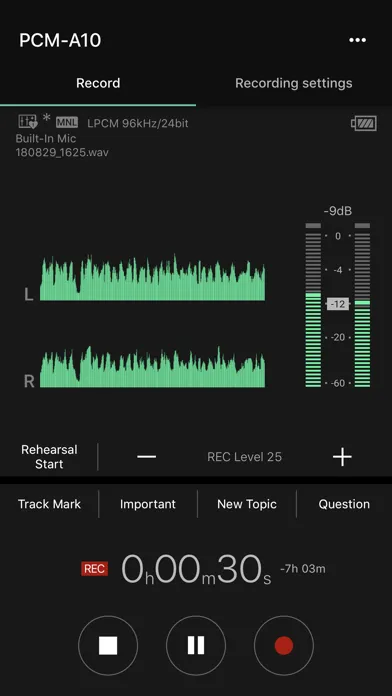
Task: Tap the -9dB peak value readout
Action: pos(338,211)
